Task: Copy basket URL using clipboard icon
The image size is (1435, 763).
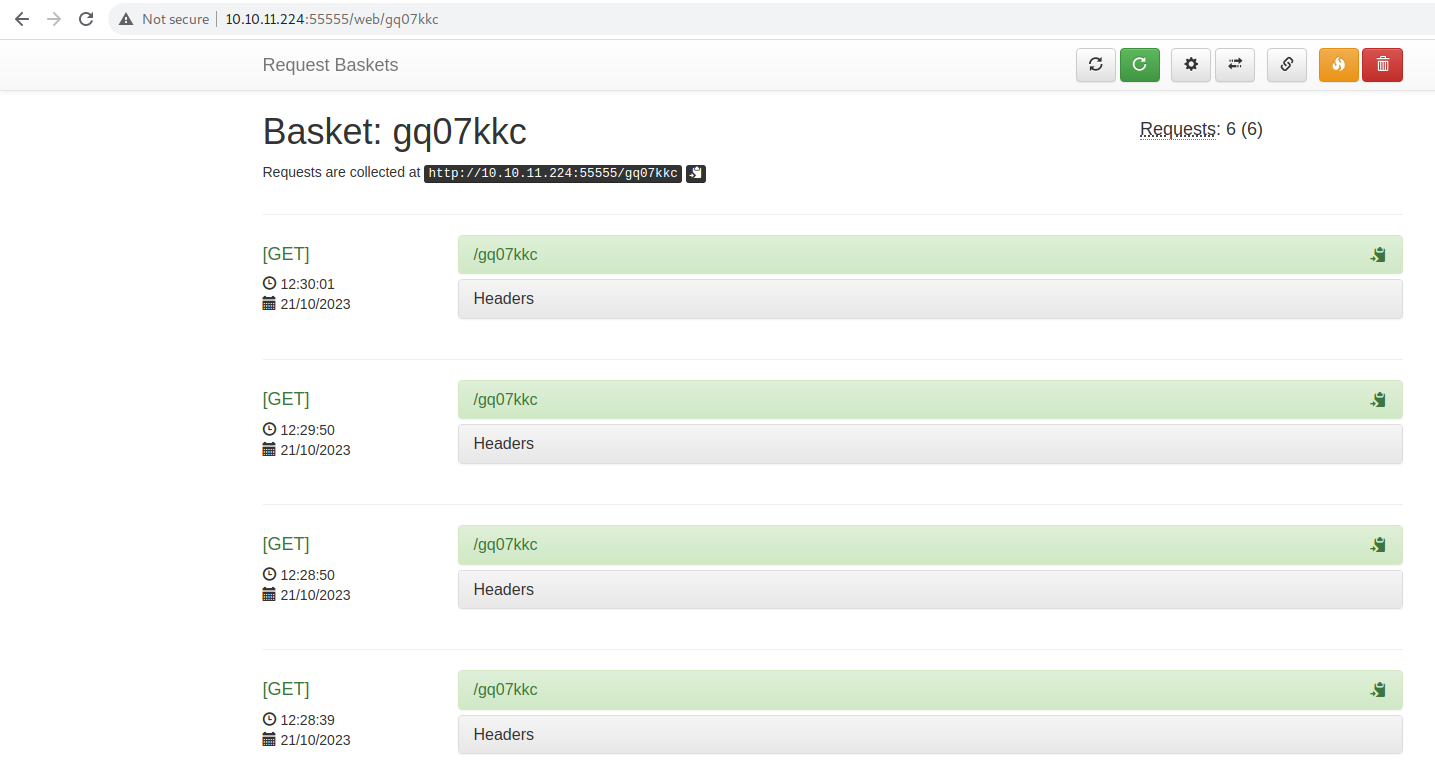Action: coord(696,173)
